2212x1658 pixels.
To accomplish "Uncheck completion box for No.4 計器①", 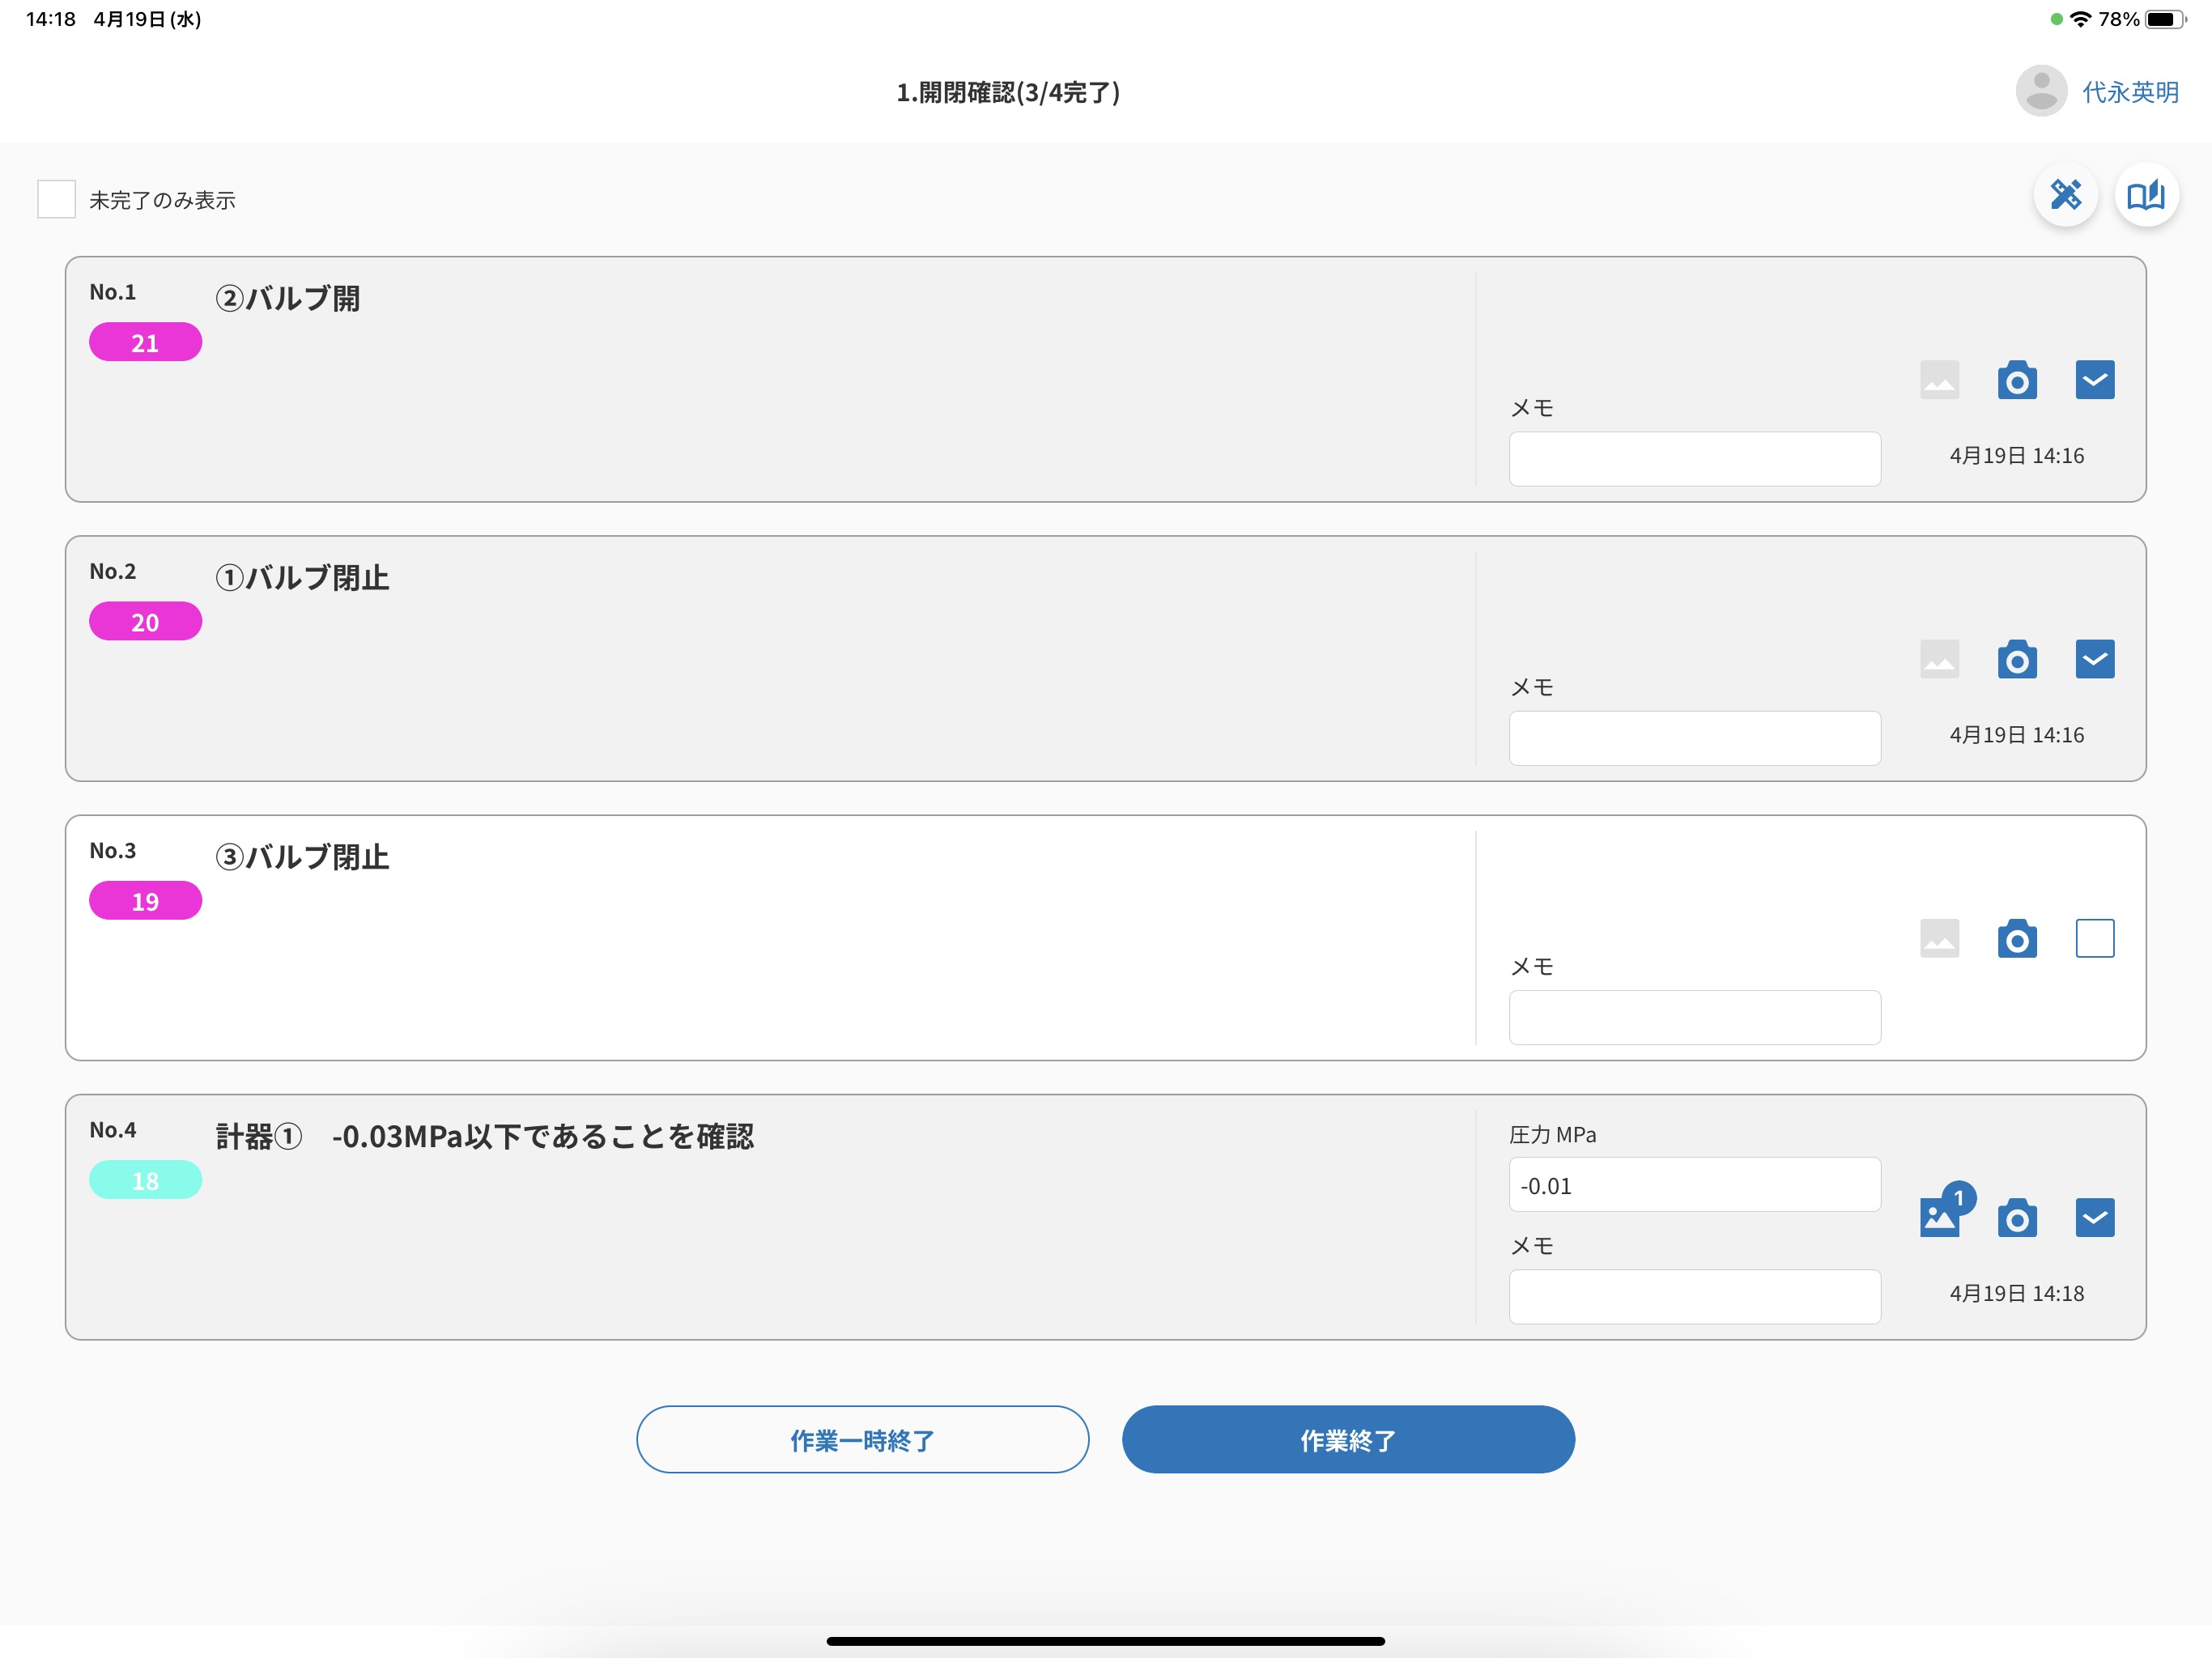I will [x=2095, y=1217].
